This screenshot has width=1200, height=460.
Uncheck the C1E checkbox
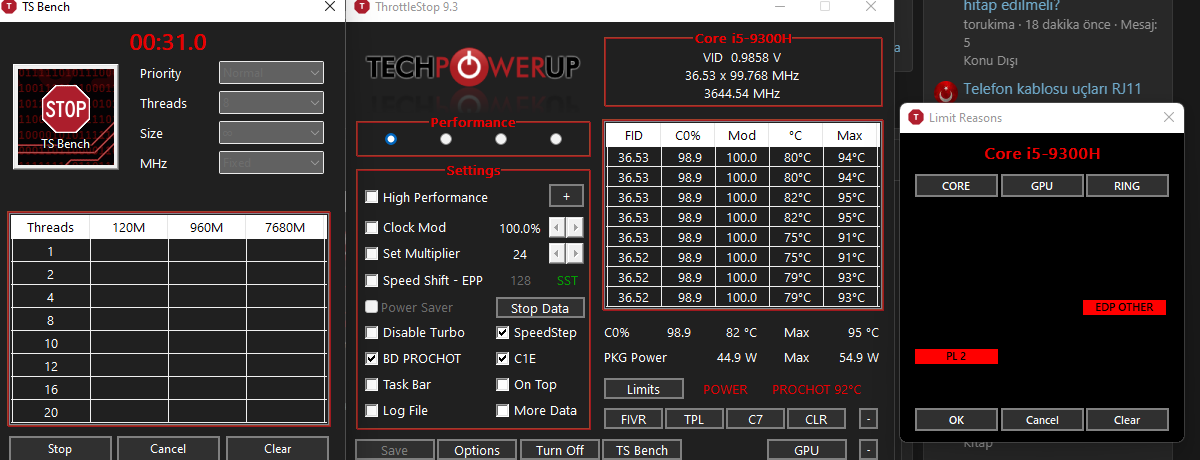[x=503, y=359]
